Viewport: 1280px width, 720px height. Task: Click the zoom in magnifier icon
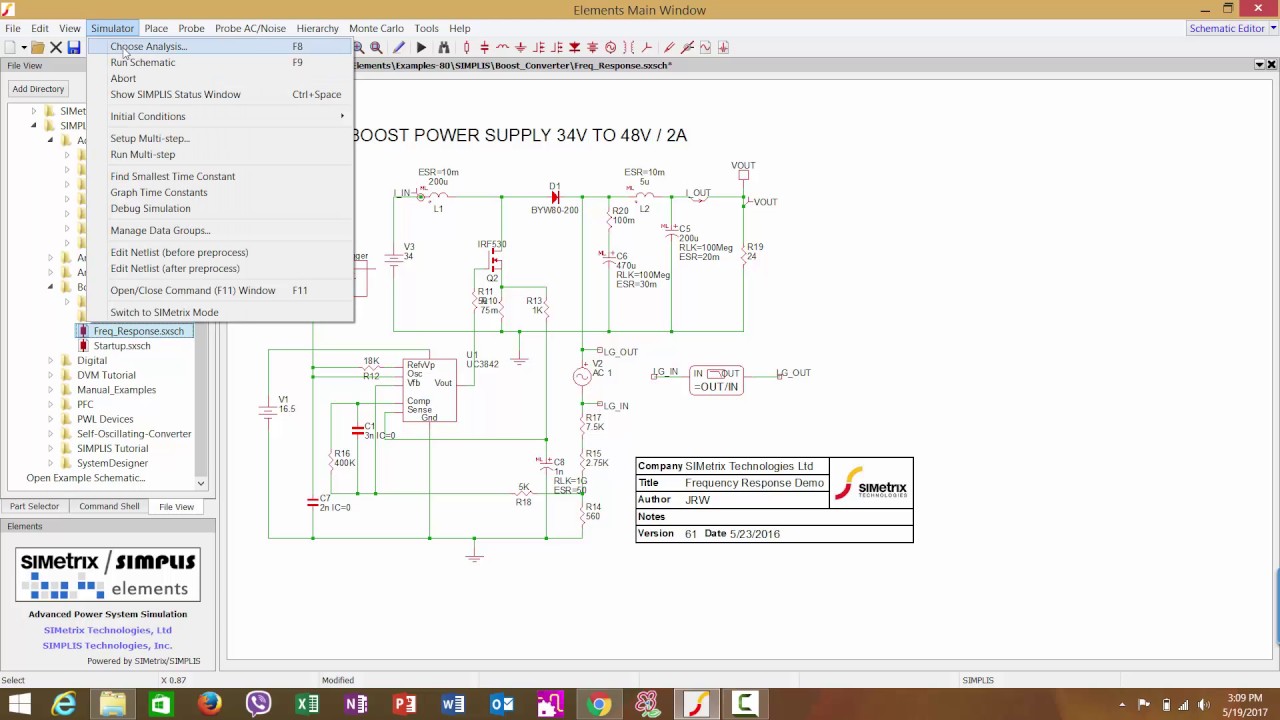coord(359,47)
